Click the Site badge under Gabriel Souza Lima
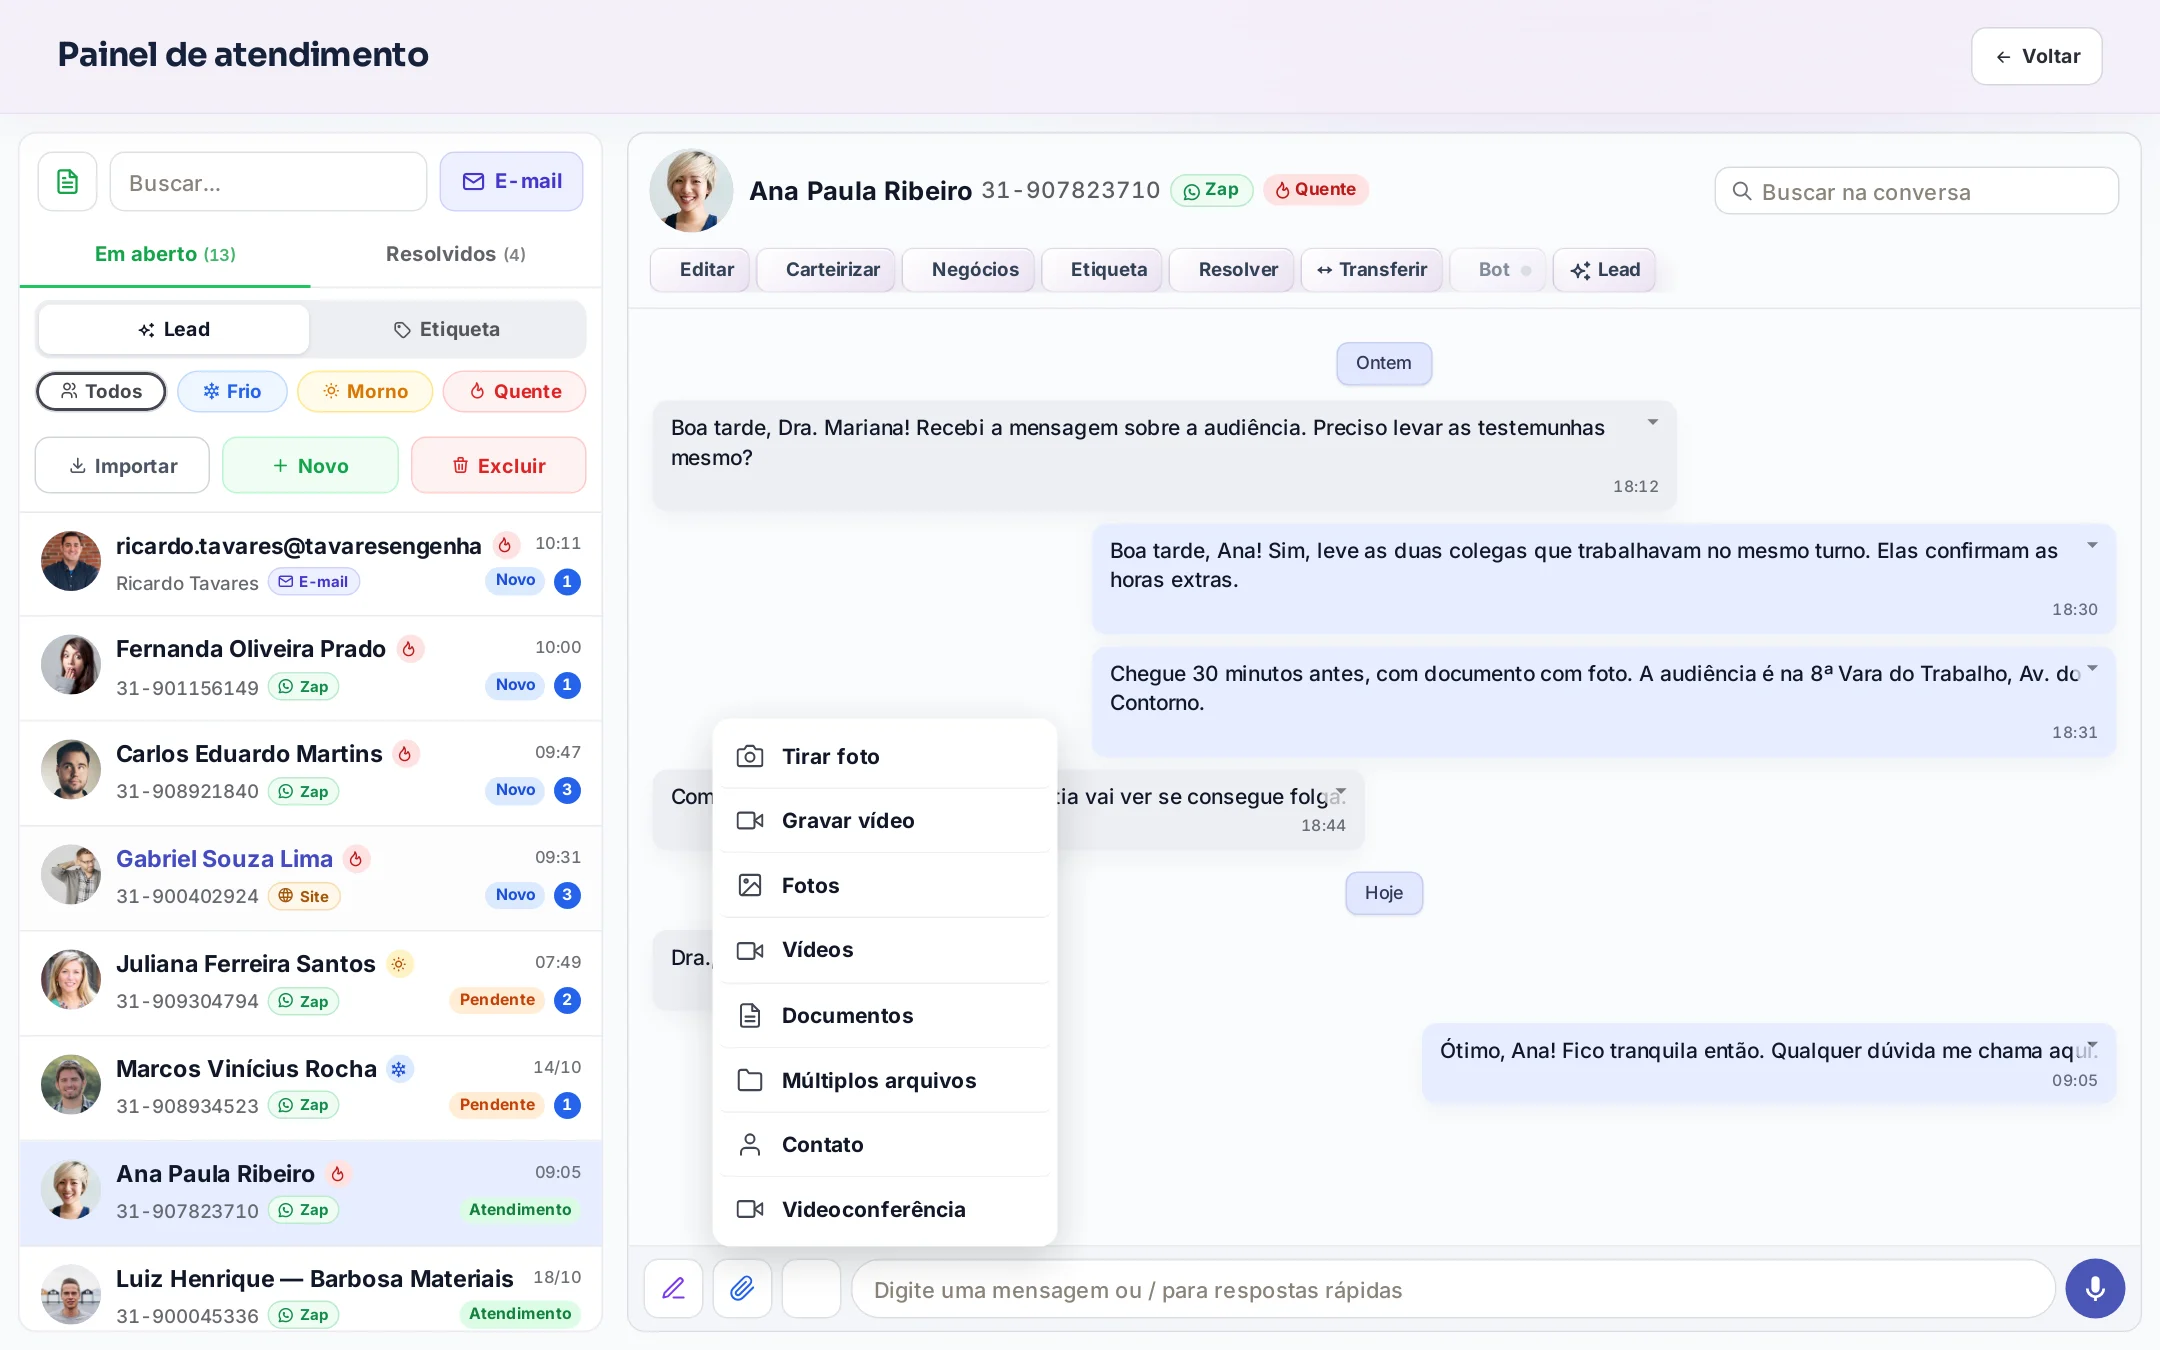Image resolution: width=2160 pixels, height=1350 pixels. point(304,896)
